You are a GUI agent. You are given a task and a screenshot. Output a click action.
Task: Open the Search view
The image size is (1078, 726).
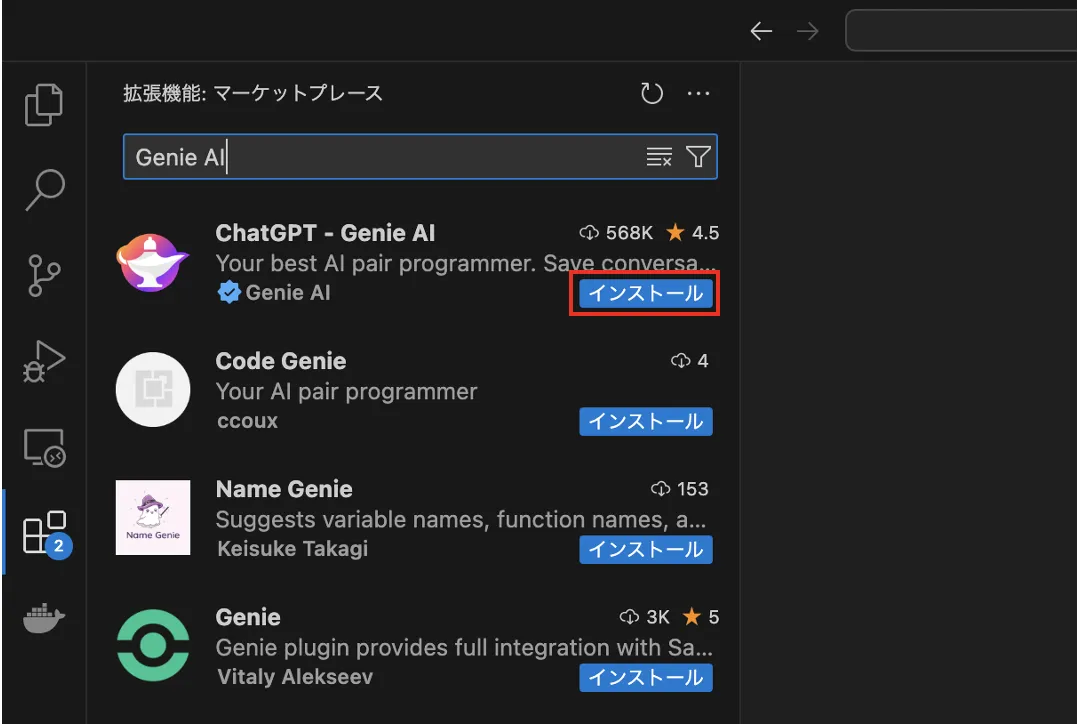coord(44,189)
